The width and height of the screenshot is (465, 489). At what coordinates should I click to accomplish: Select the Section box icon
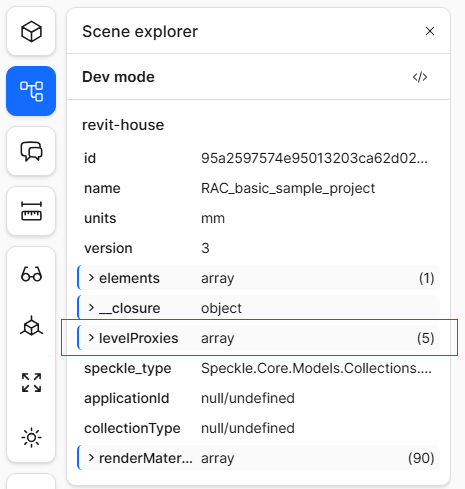31,326
